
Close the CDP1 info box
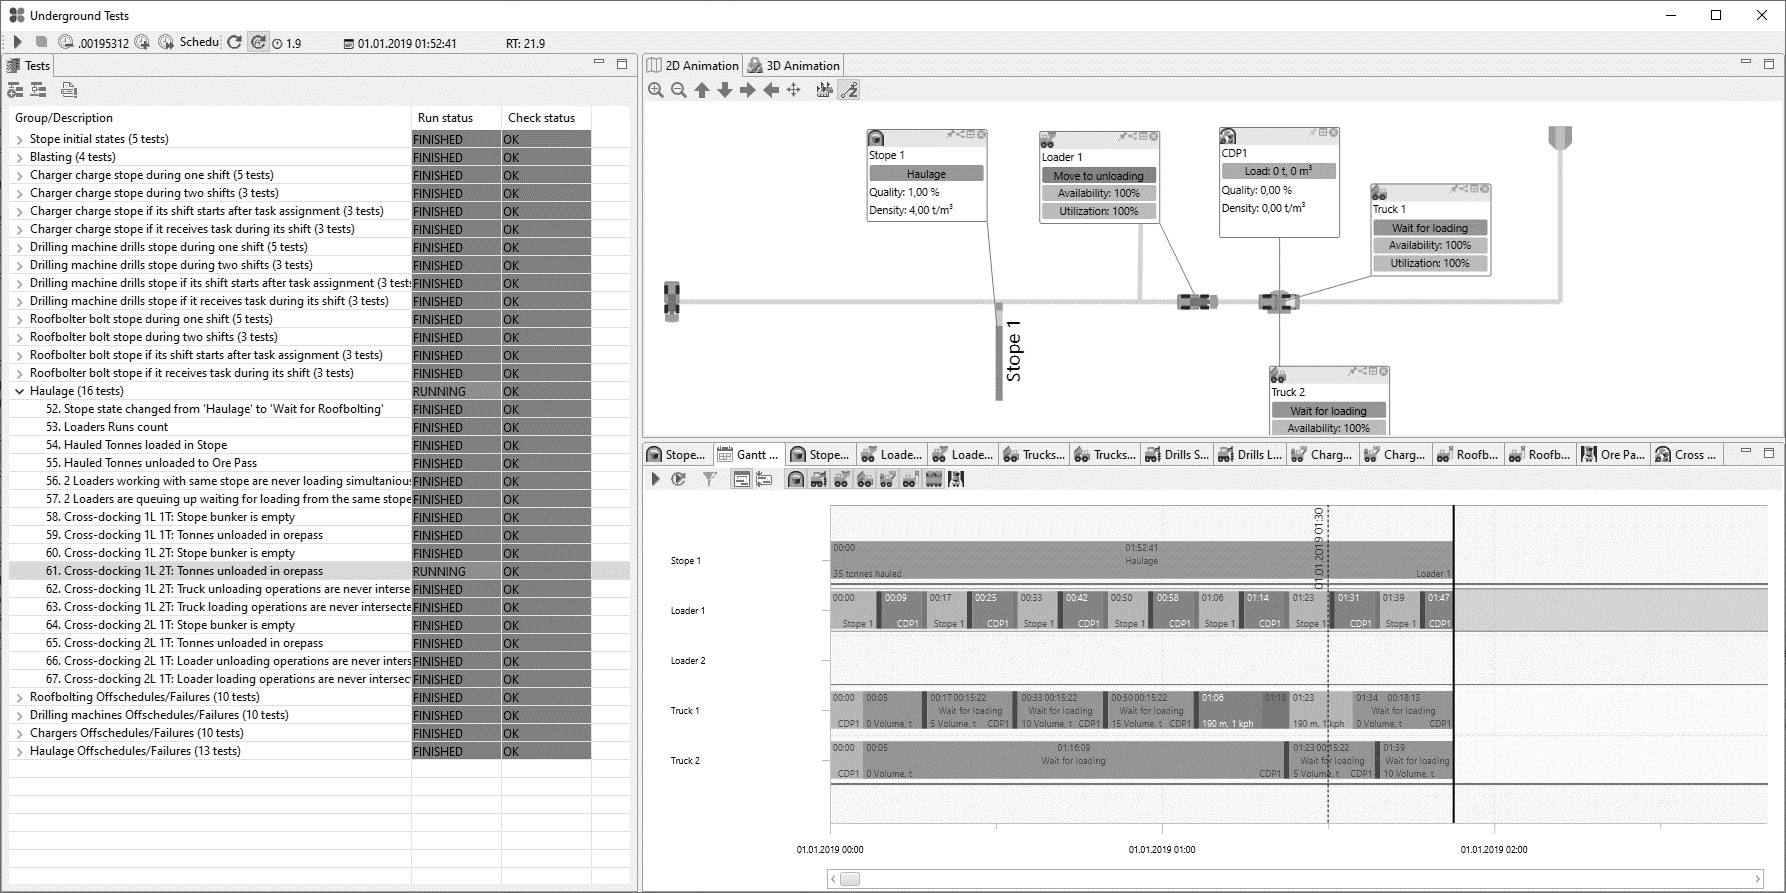tap(1334, 133)
